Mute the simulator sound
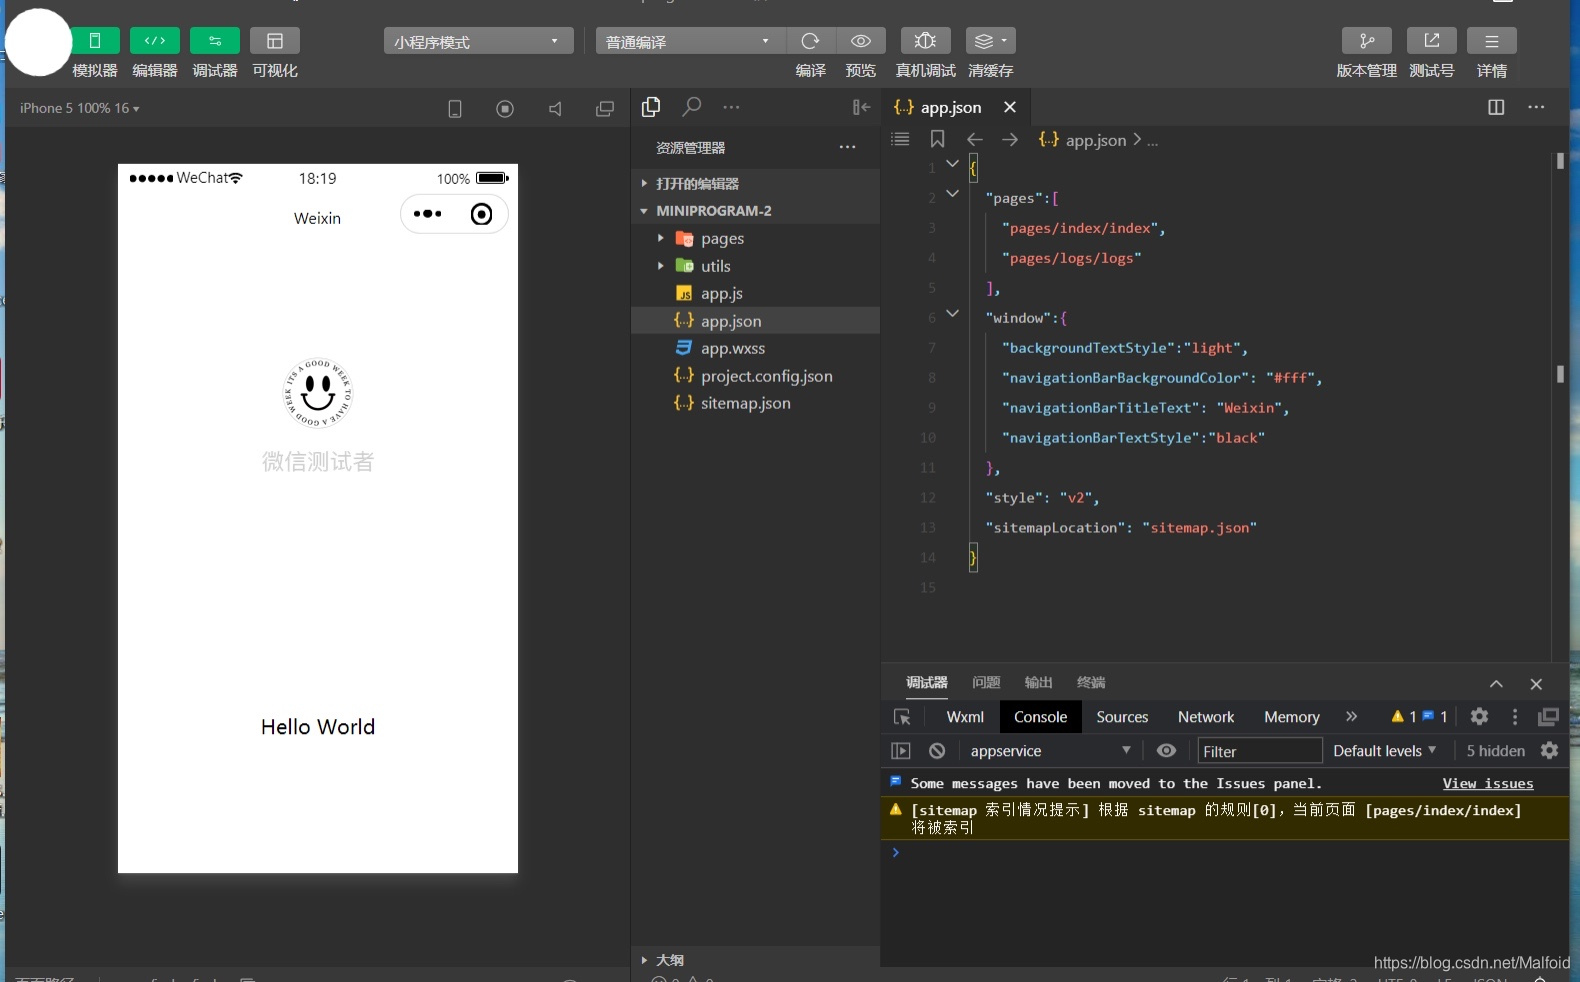1580x982 pixels. (555, 109)
